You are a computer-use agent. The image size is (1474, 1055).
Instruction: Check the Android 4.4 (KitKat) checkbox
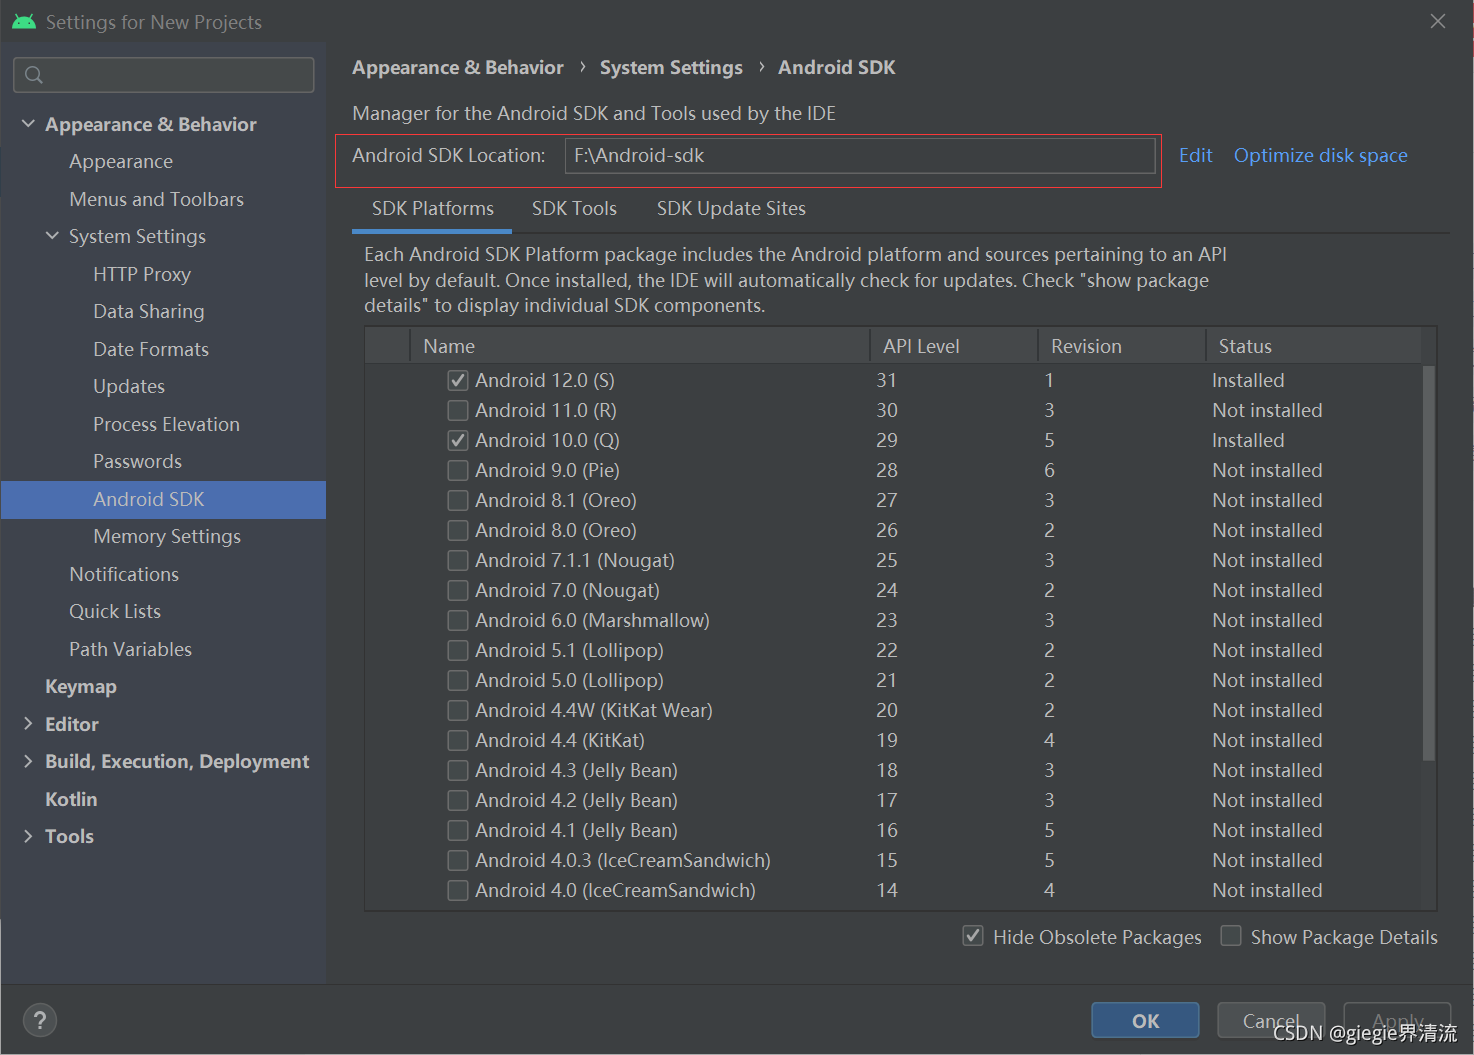coord(458,741)
